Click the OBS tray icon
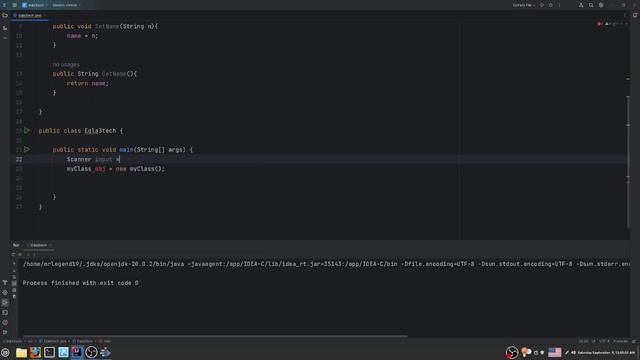Viewport: 640px width, 360px height. (512, 352)
